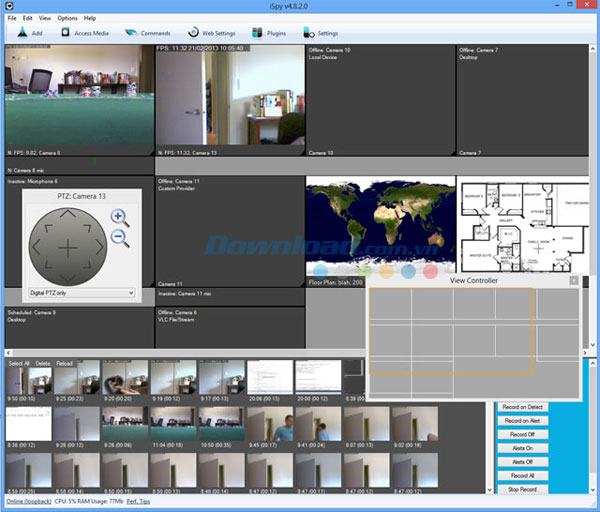
Task: Open the View menu
Action: [46, 18]
